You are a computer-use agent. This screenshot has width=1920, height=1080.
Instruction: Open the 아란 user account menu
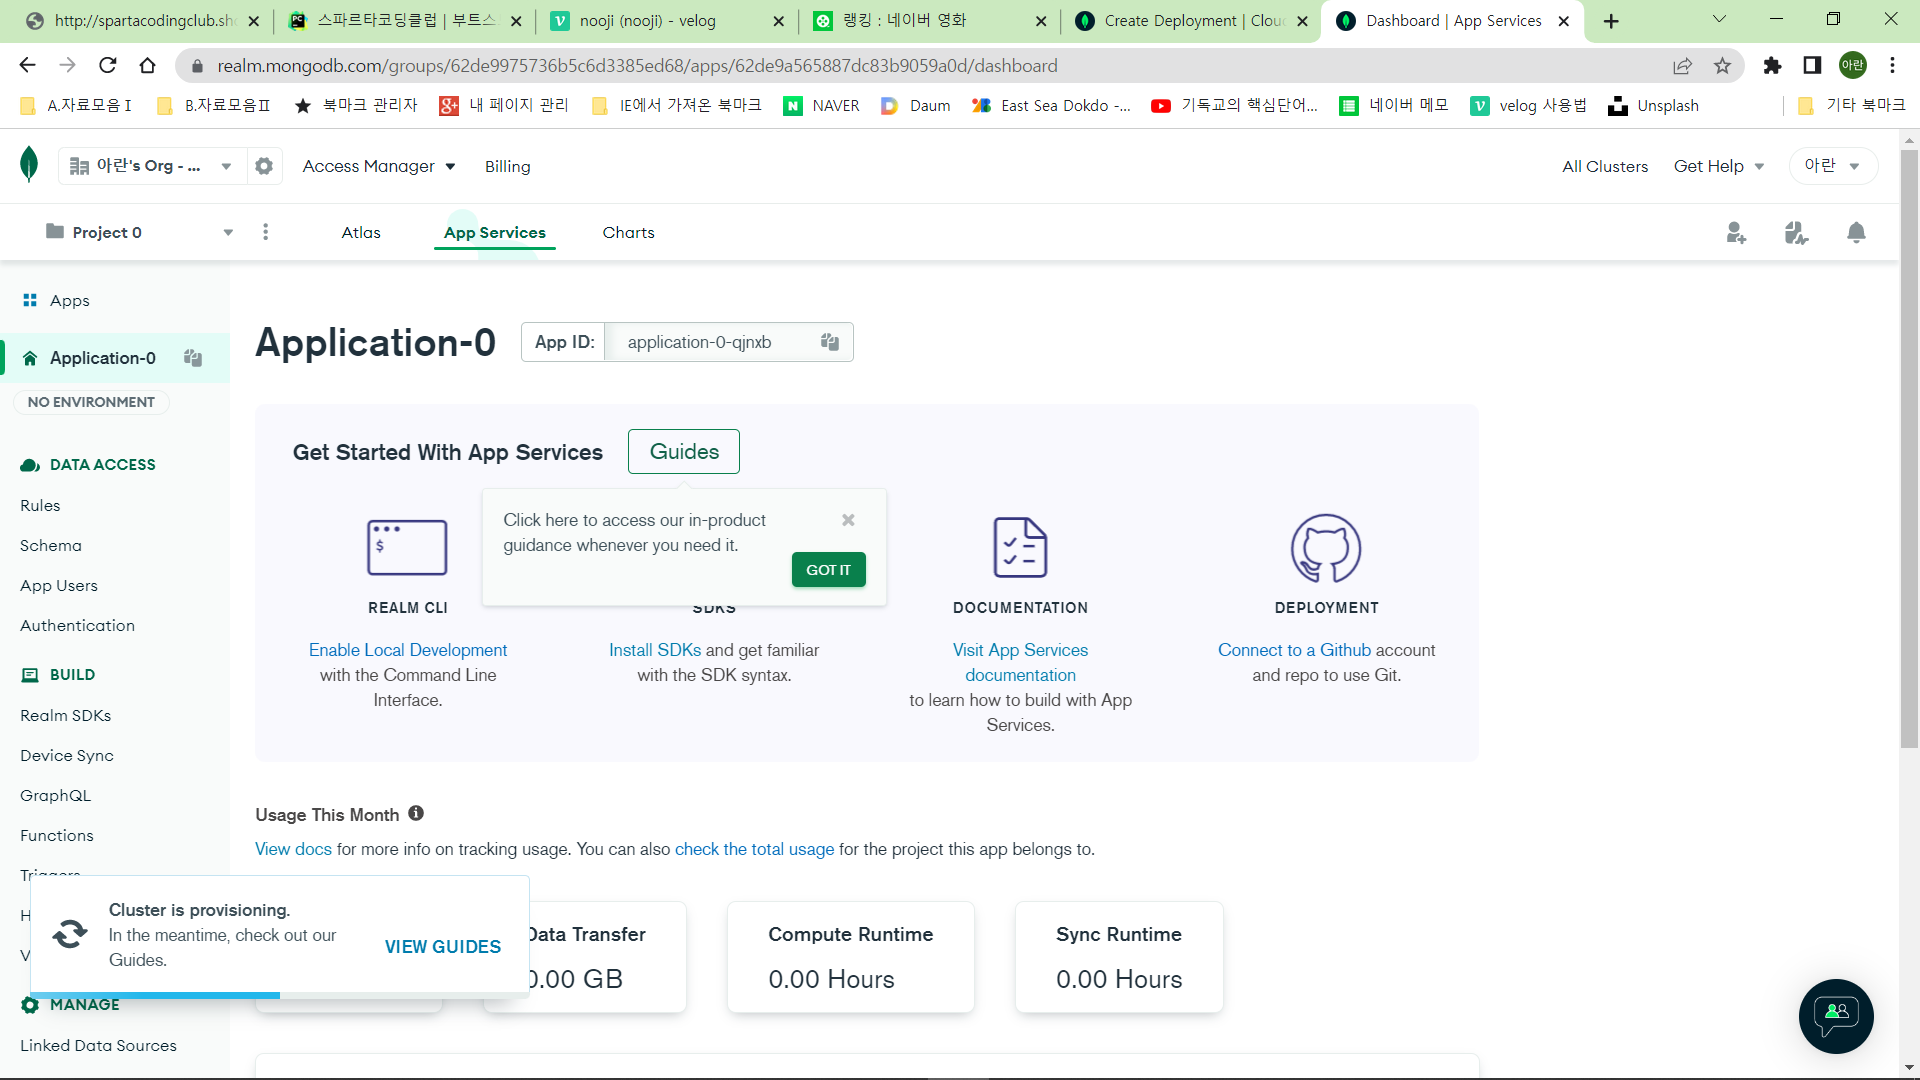pyautogui.click(x=1833, y=166)
